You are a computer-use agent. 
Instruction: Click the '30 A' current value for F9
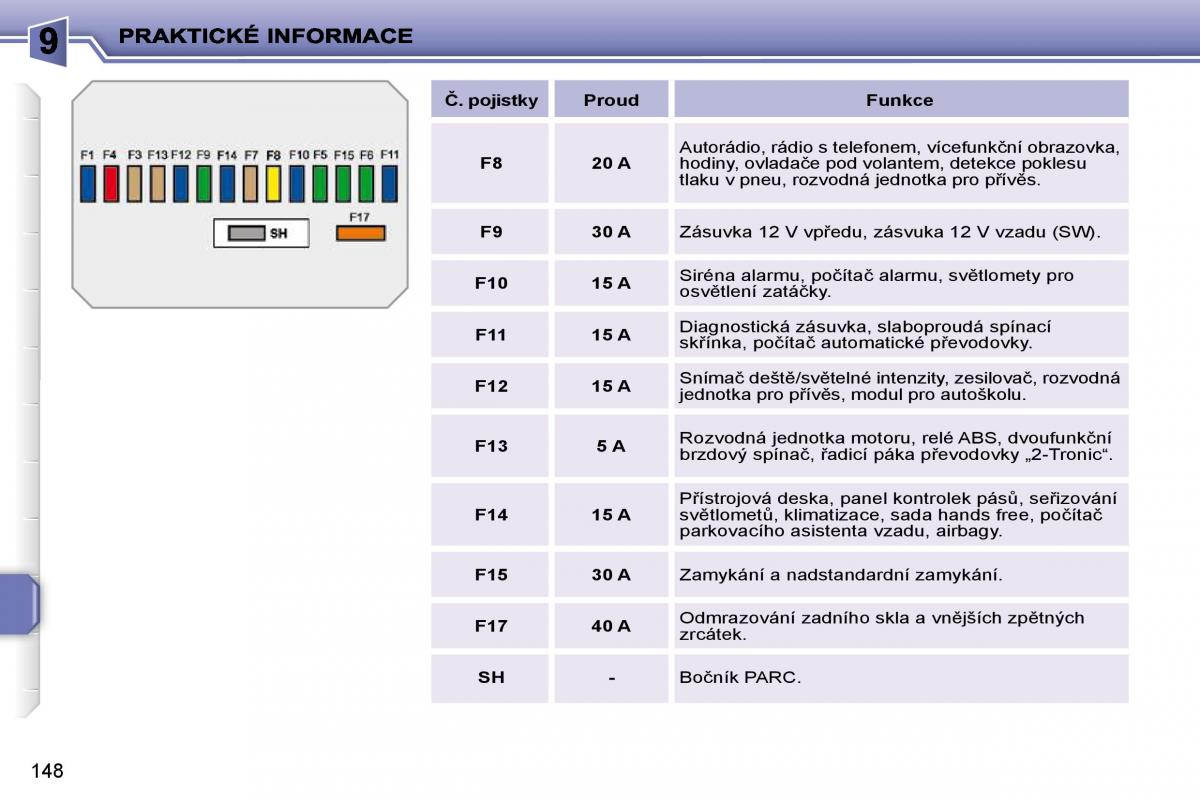pos(611,231)
